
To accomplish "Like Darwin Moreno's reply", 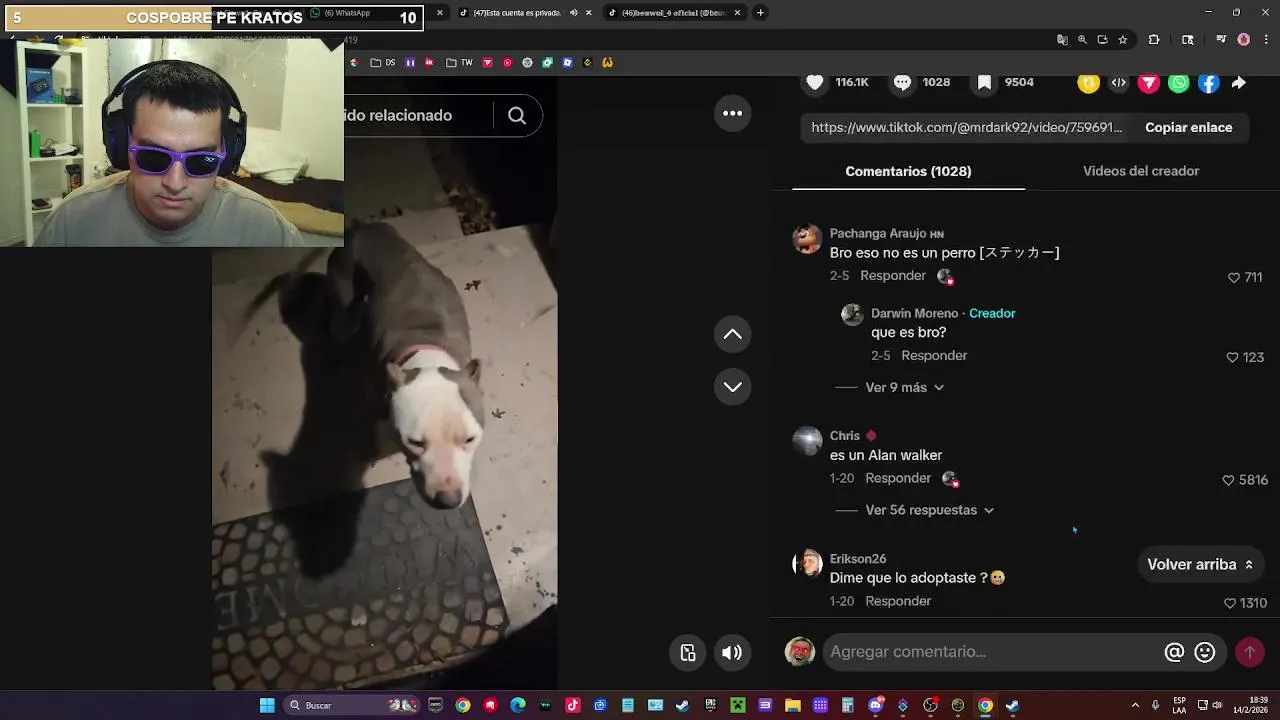I will click(x=1232, y=357).
